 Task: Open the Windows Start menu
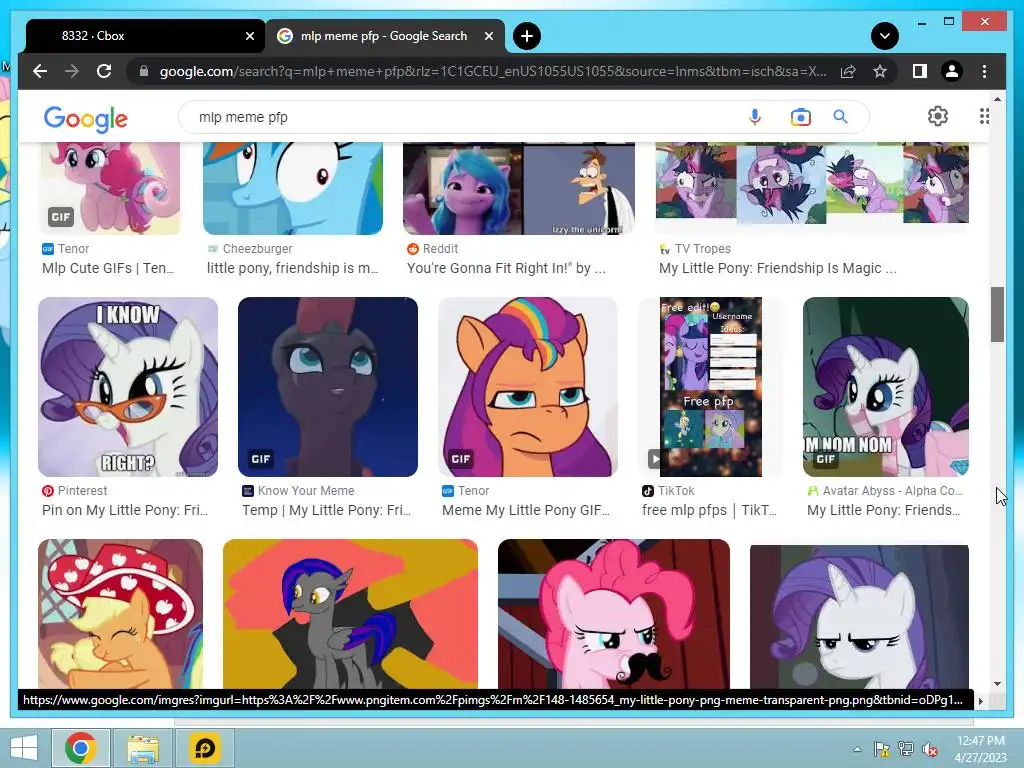pyautogui.click(x=24, y=748)
